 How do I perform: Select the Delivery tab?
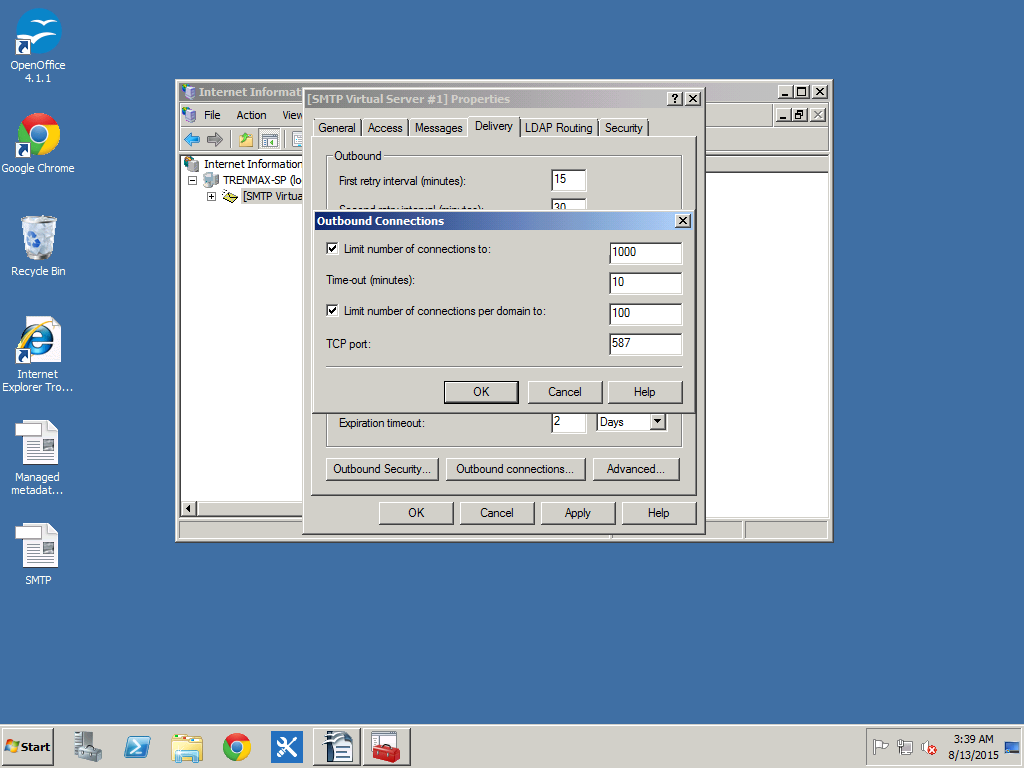coord(494,126)
